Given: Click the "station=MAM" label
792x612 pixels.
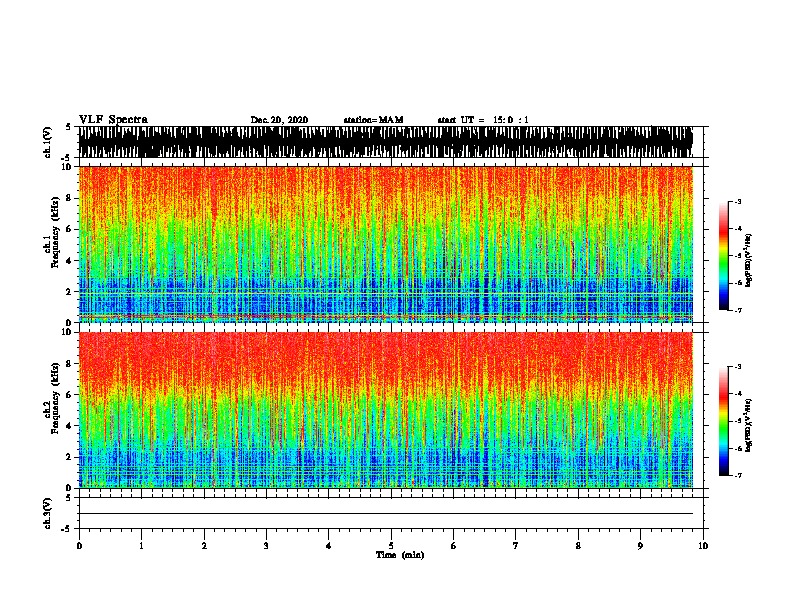Looking at the screenshot, I should tap(373, 120).
